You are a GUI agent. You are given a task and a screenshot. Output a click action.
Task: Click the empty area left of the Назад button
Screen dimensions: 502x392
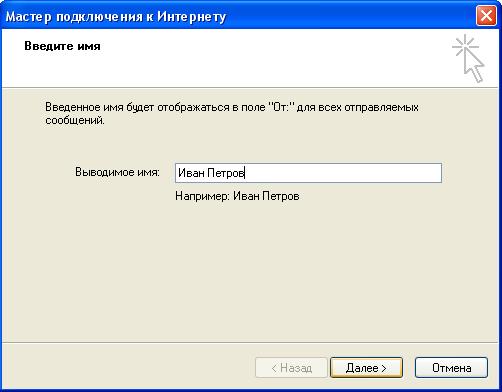128,368
